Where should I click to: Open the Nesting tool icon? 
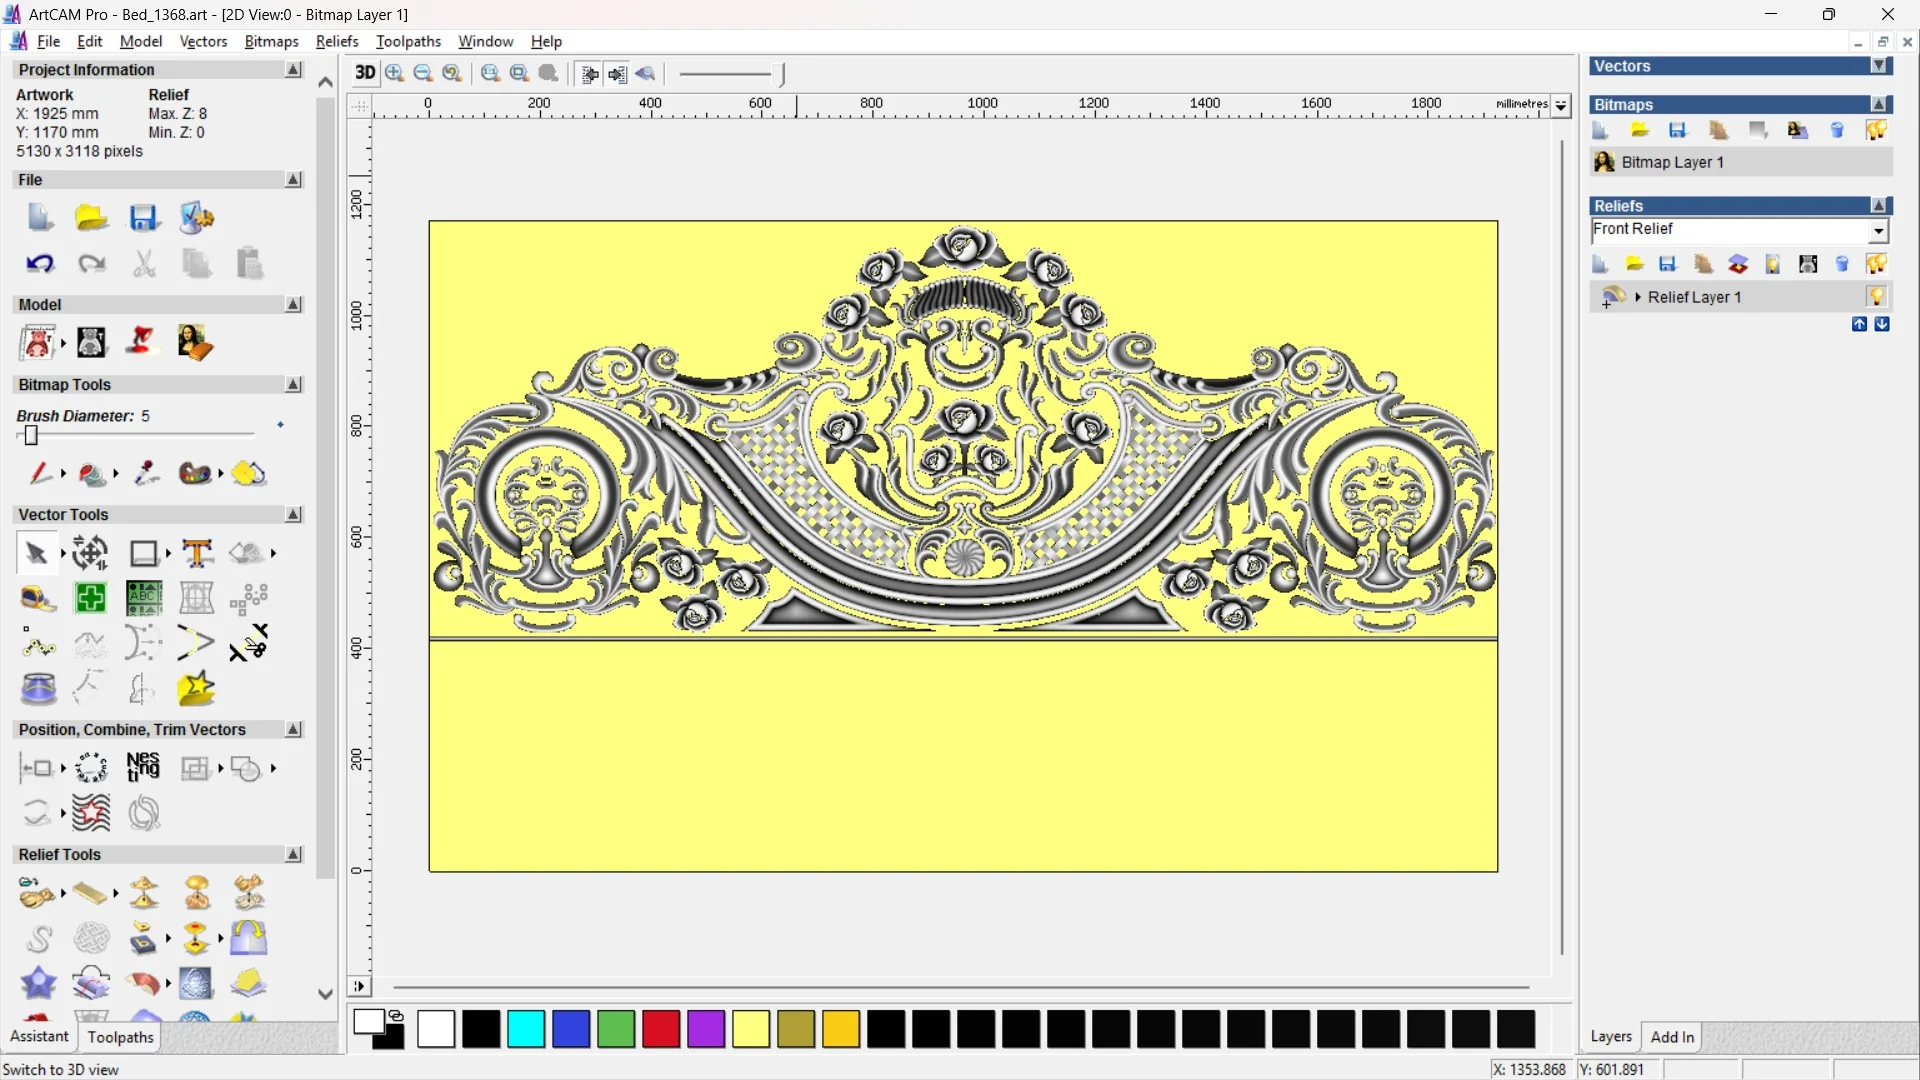[143, 768]
